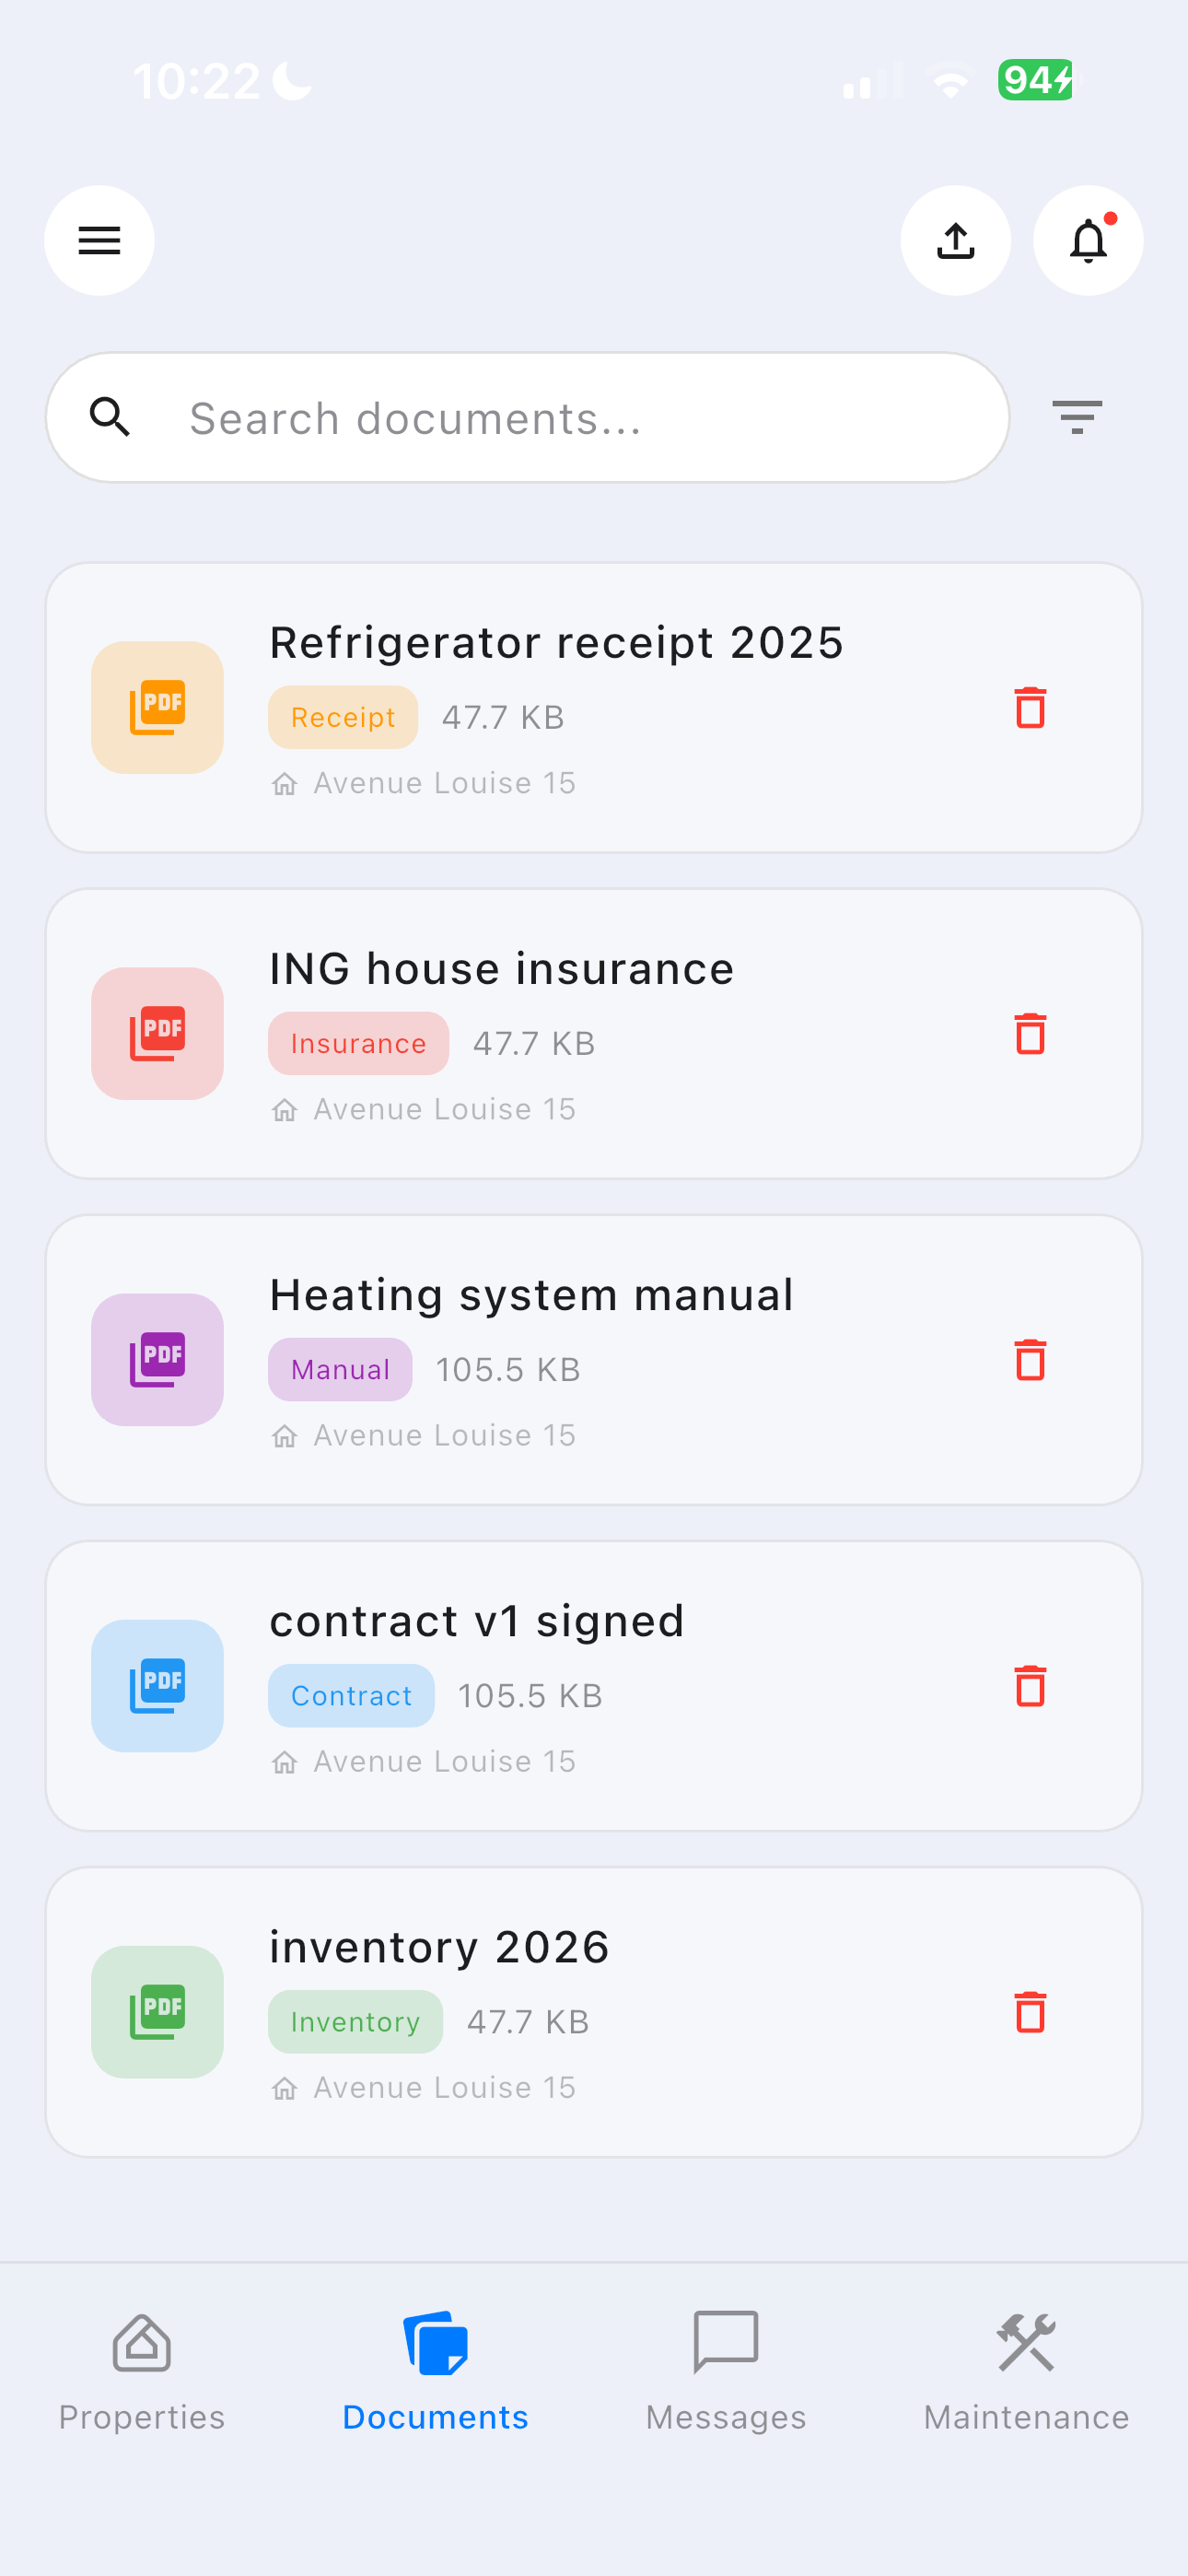The width and height of the screenshot is (1188, 2576).
Task: Delete Heating system manual document
Action: [x=1030, y=1360]
